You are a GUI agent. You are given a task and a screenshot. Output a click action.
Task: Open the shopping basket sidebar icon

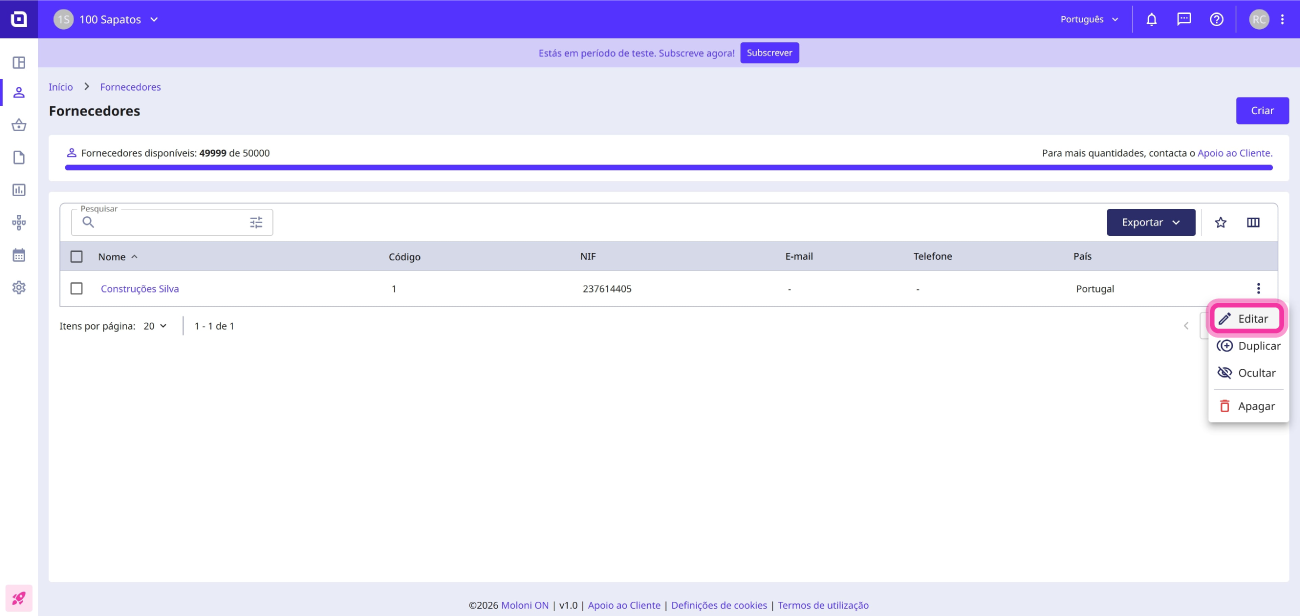19,125
